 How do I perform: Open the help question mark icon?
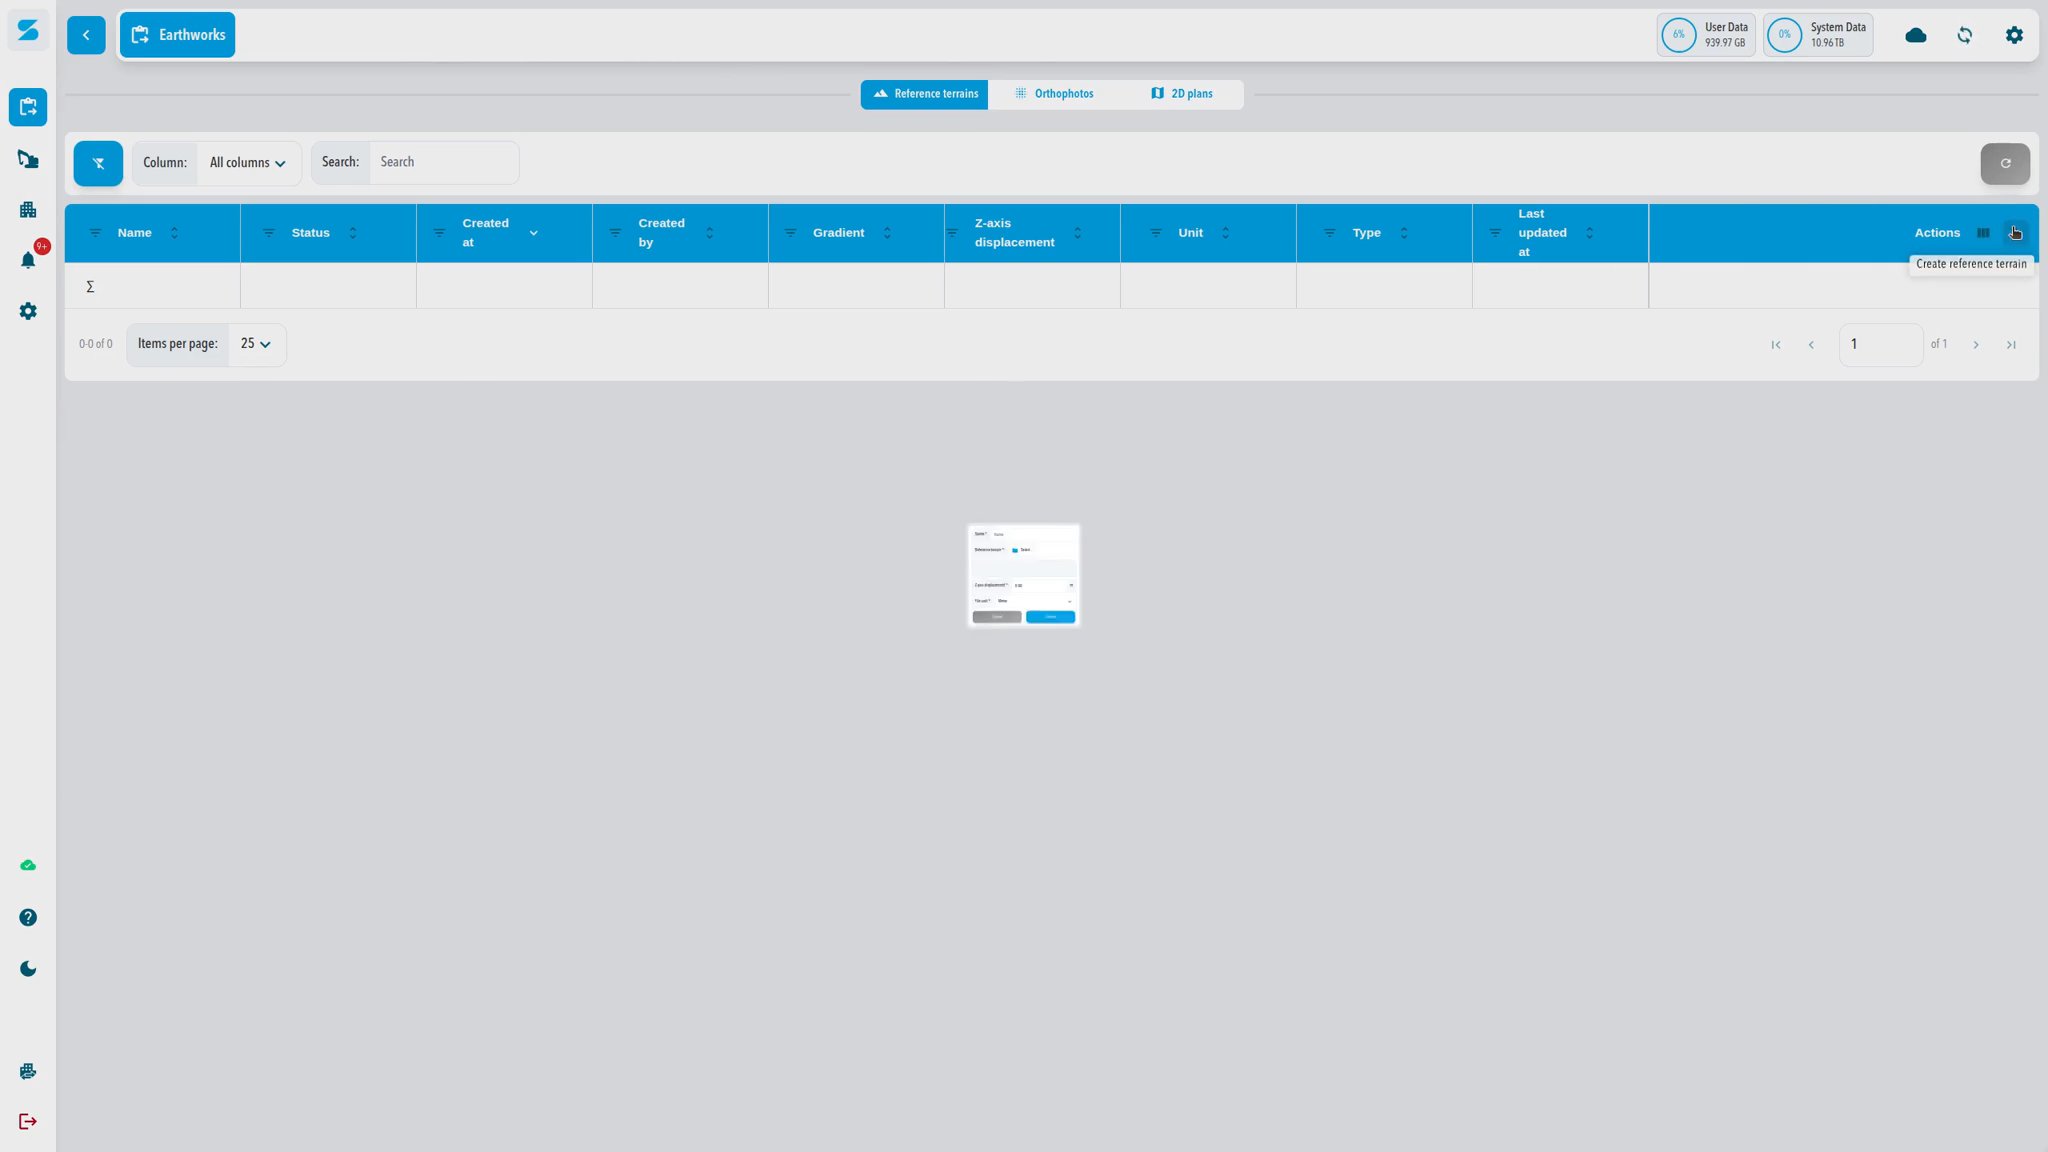coord(28,917)
